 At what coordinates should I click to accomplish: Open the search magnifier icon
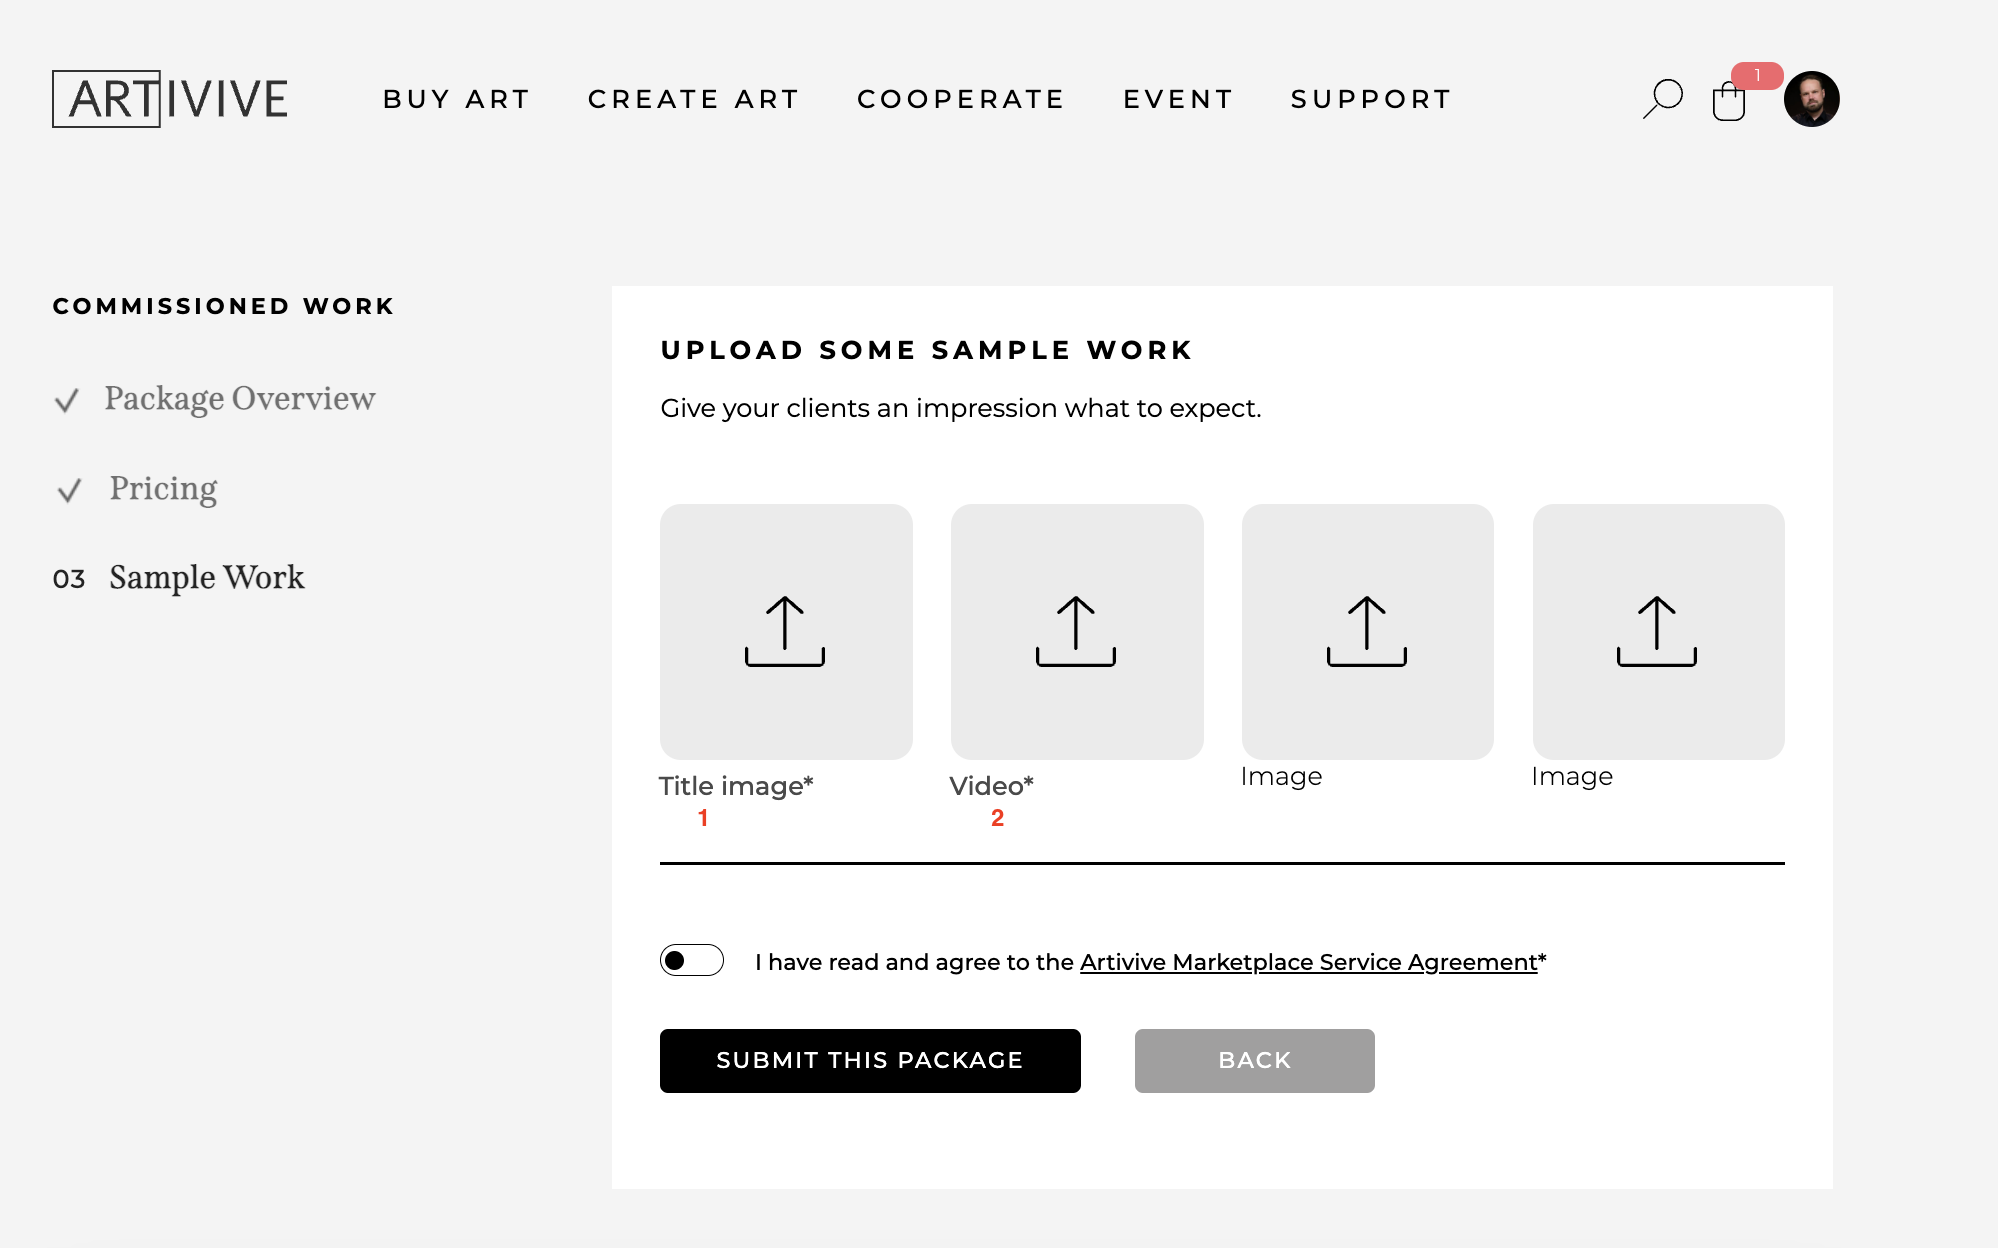1663,99
